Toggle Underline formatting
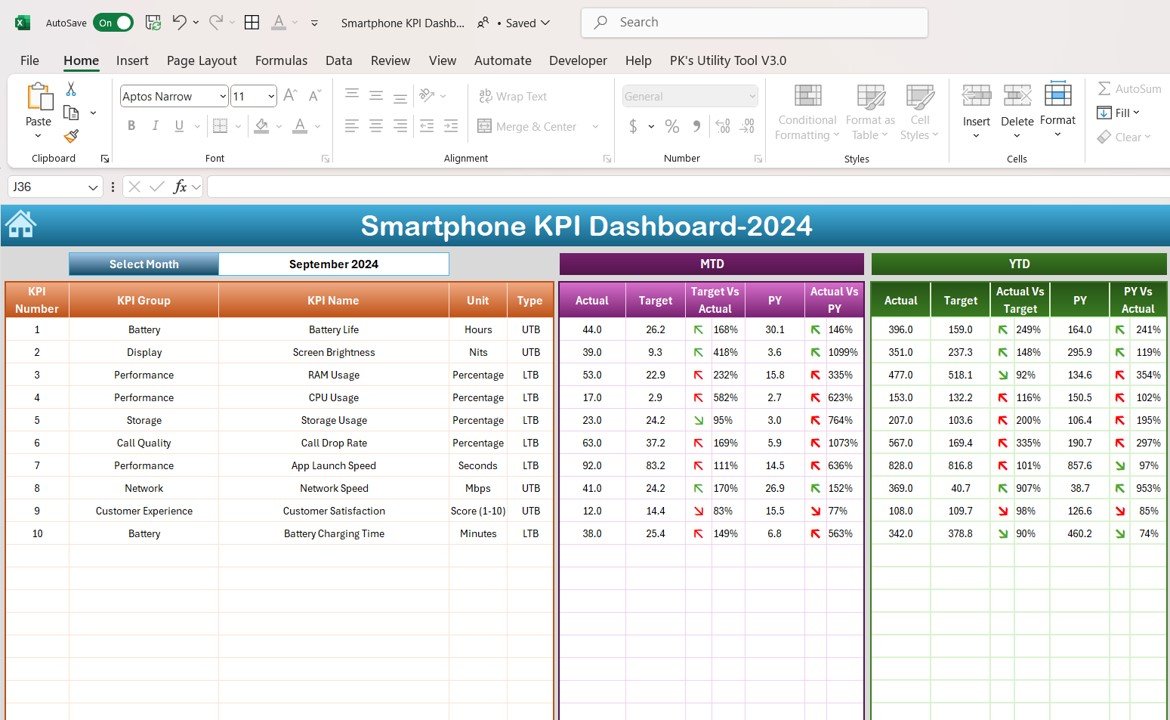This screenshot has width=1170, height=720. (179, 126)
